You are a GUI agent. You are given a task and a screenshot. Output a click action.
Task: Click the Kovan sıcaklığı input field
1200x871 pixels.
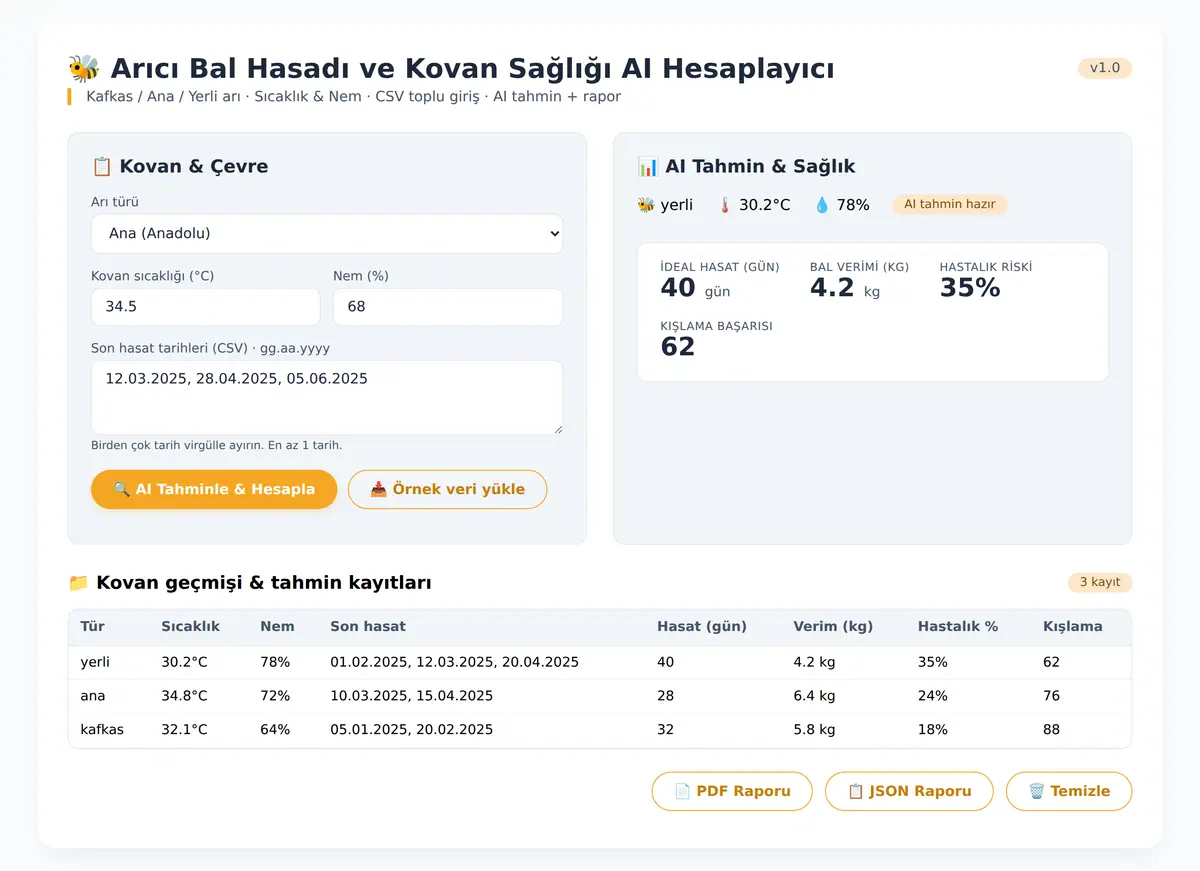205,307
